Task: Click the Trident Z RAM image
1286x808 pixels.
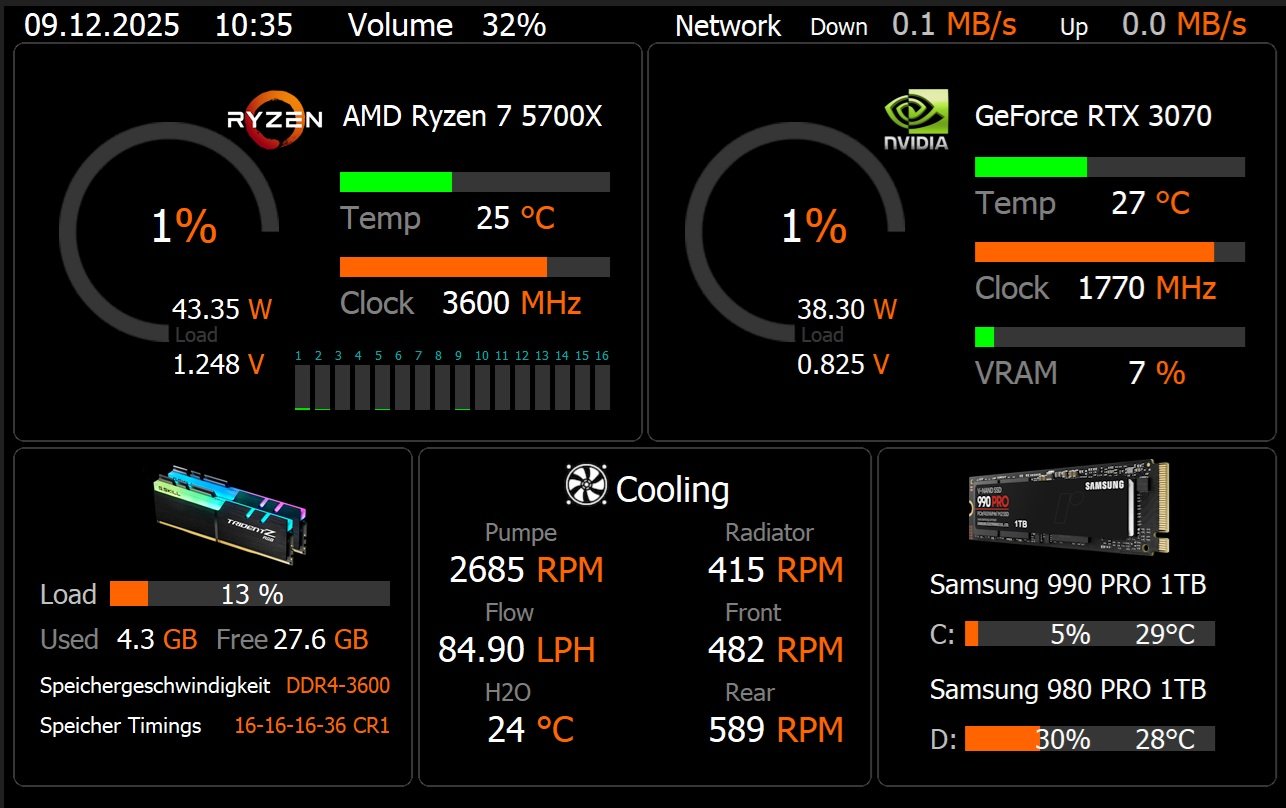Action: click(233, 509)
